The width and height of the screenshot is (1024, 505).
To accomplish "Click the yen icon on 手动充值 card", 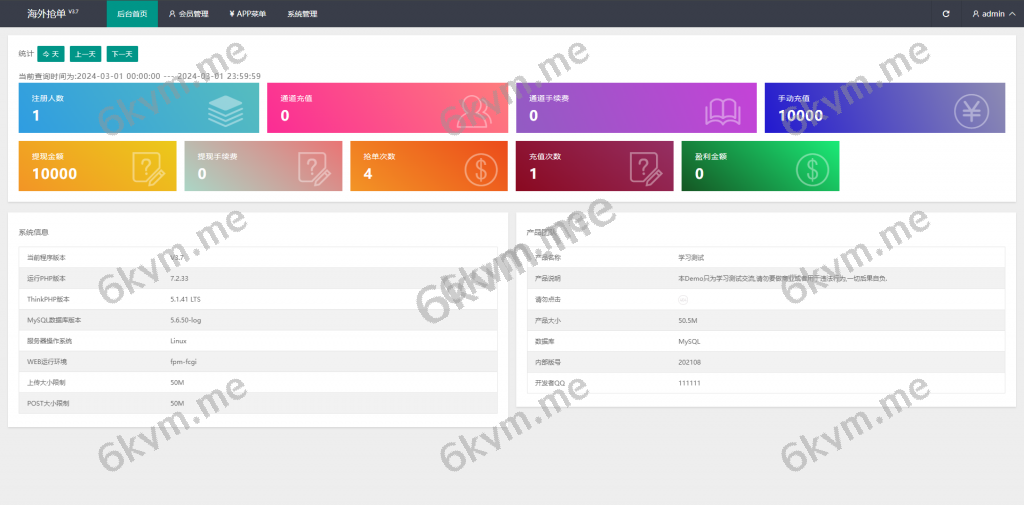I will [x=970, y=109].
